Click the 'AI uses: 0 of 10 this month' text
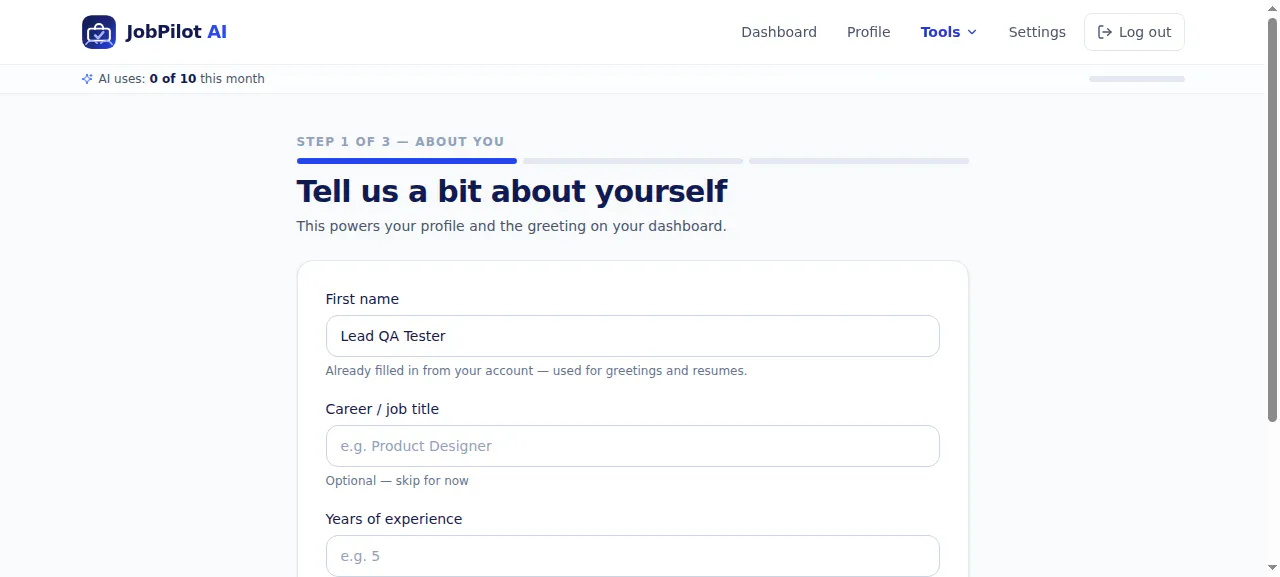Image resolution: width=1280 pixels, height=577 pixels. 181,79
